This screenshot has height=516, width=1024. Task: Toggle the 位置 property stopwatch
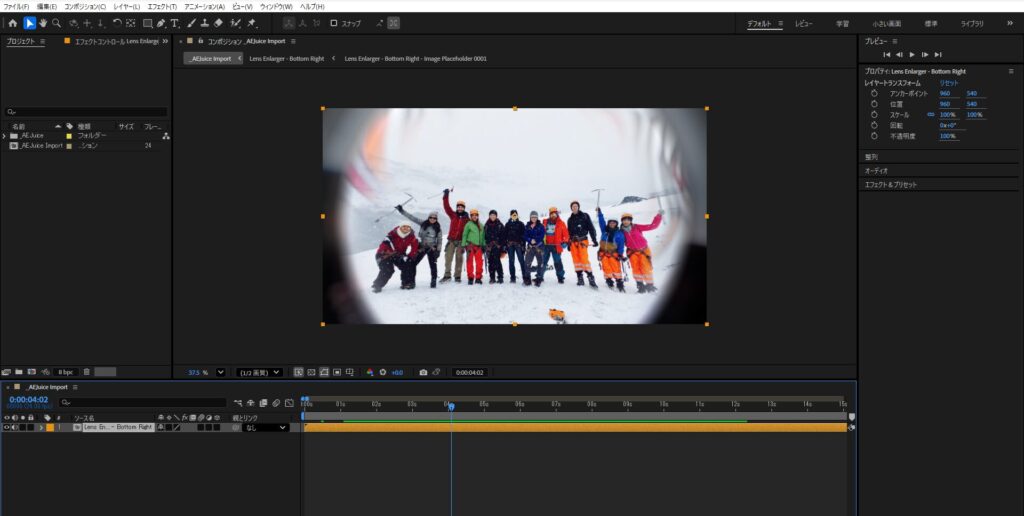[873, 104]
